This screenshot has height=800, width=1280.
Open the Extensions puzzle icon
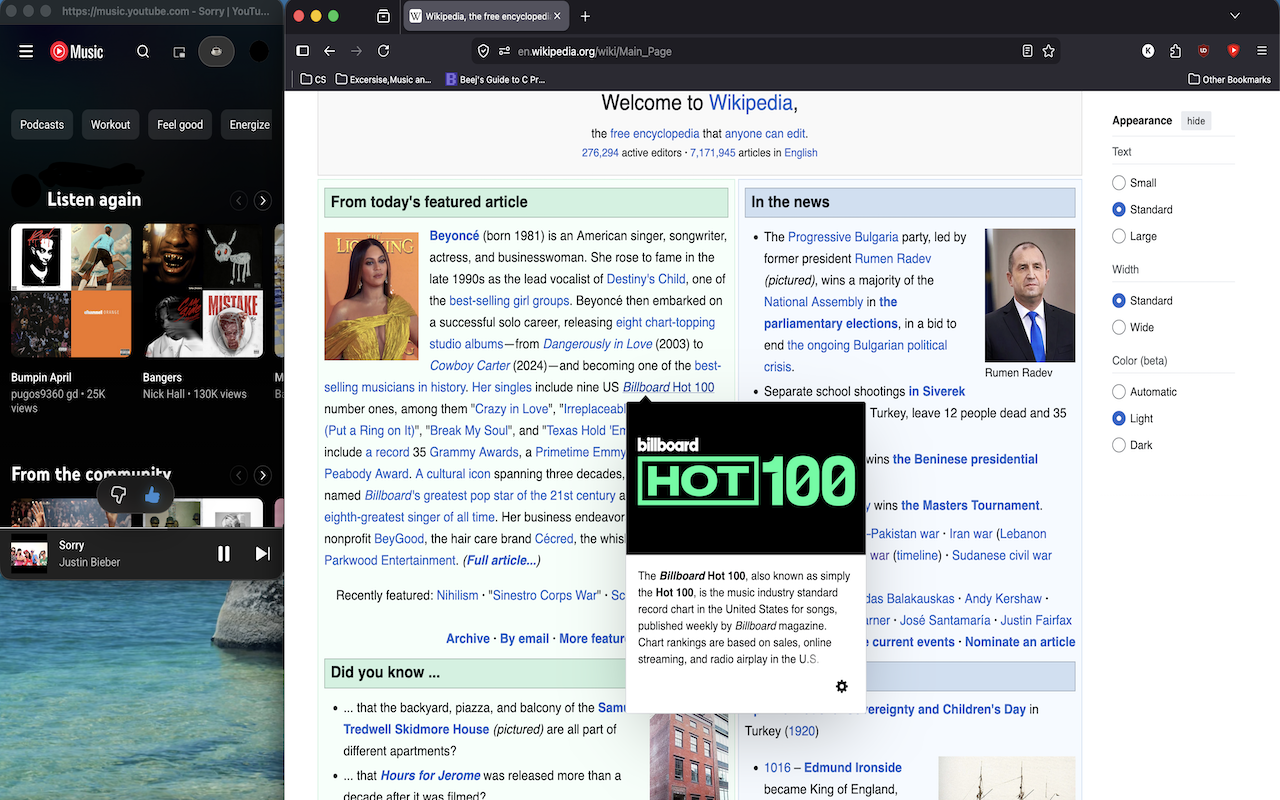[x=1176, y=51]
